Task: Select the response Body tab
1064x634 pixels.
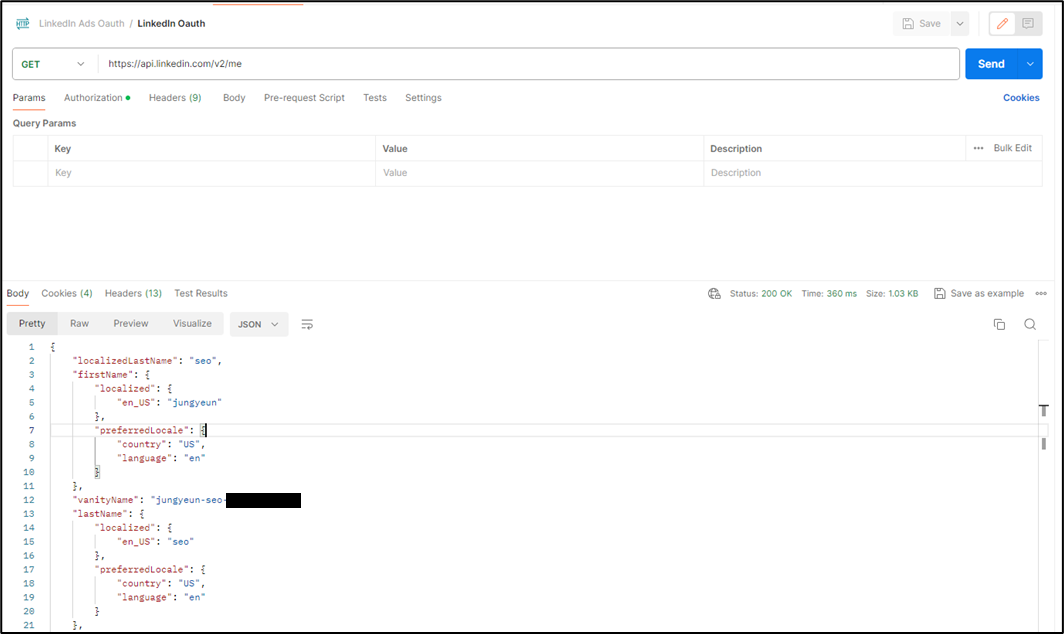Action: pyautogui.click(x=18, y=293)
